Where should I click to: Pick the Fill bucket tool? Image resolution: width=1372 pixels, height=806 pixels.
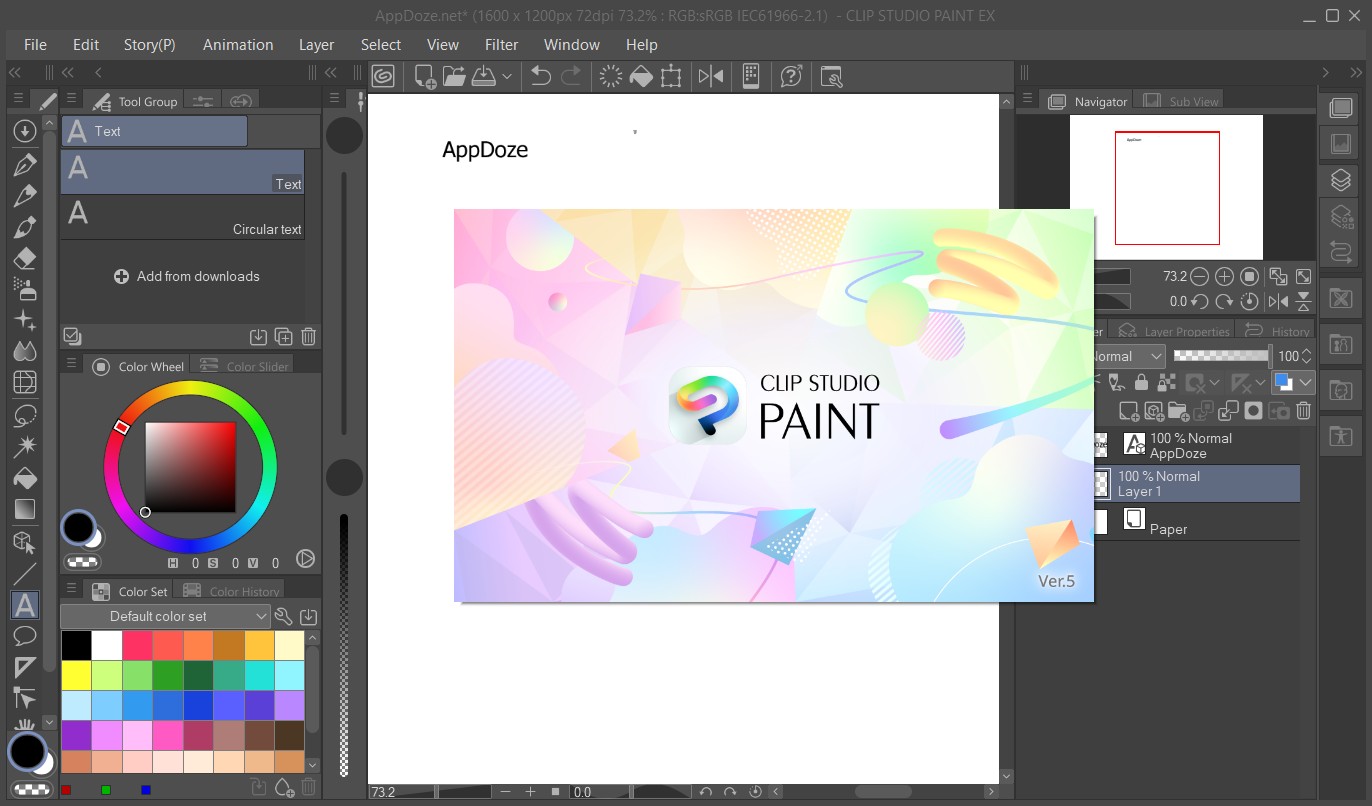25,479
